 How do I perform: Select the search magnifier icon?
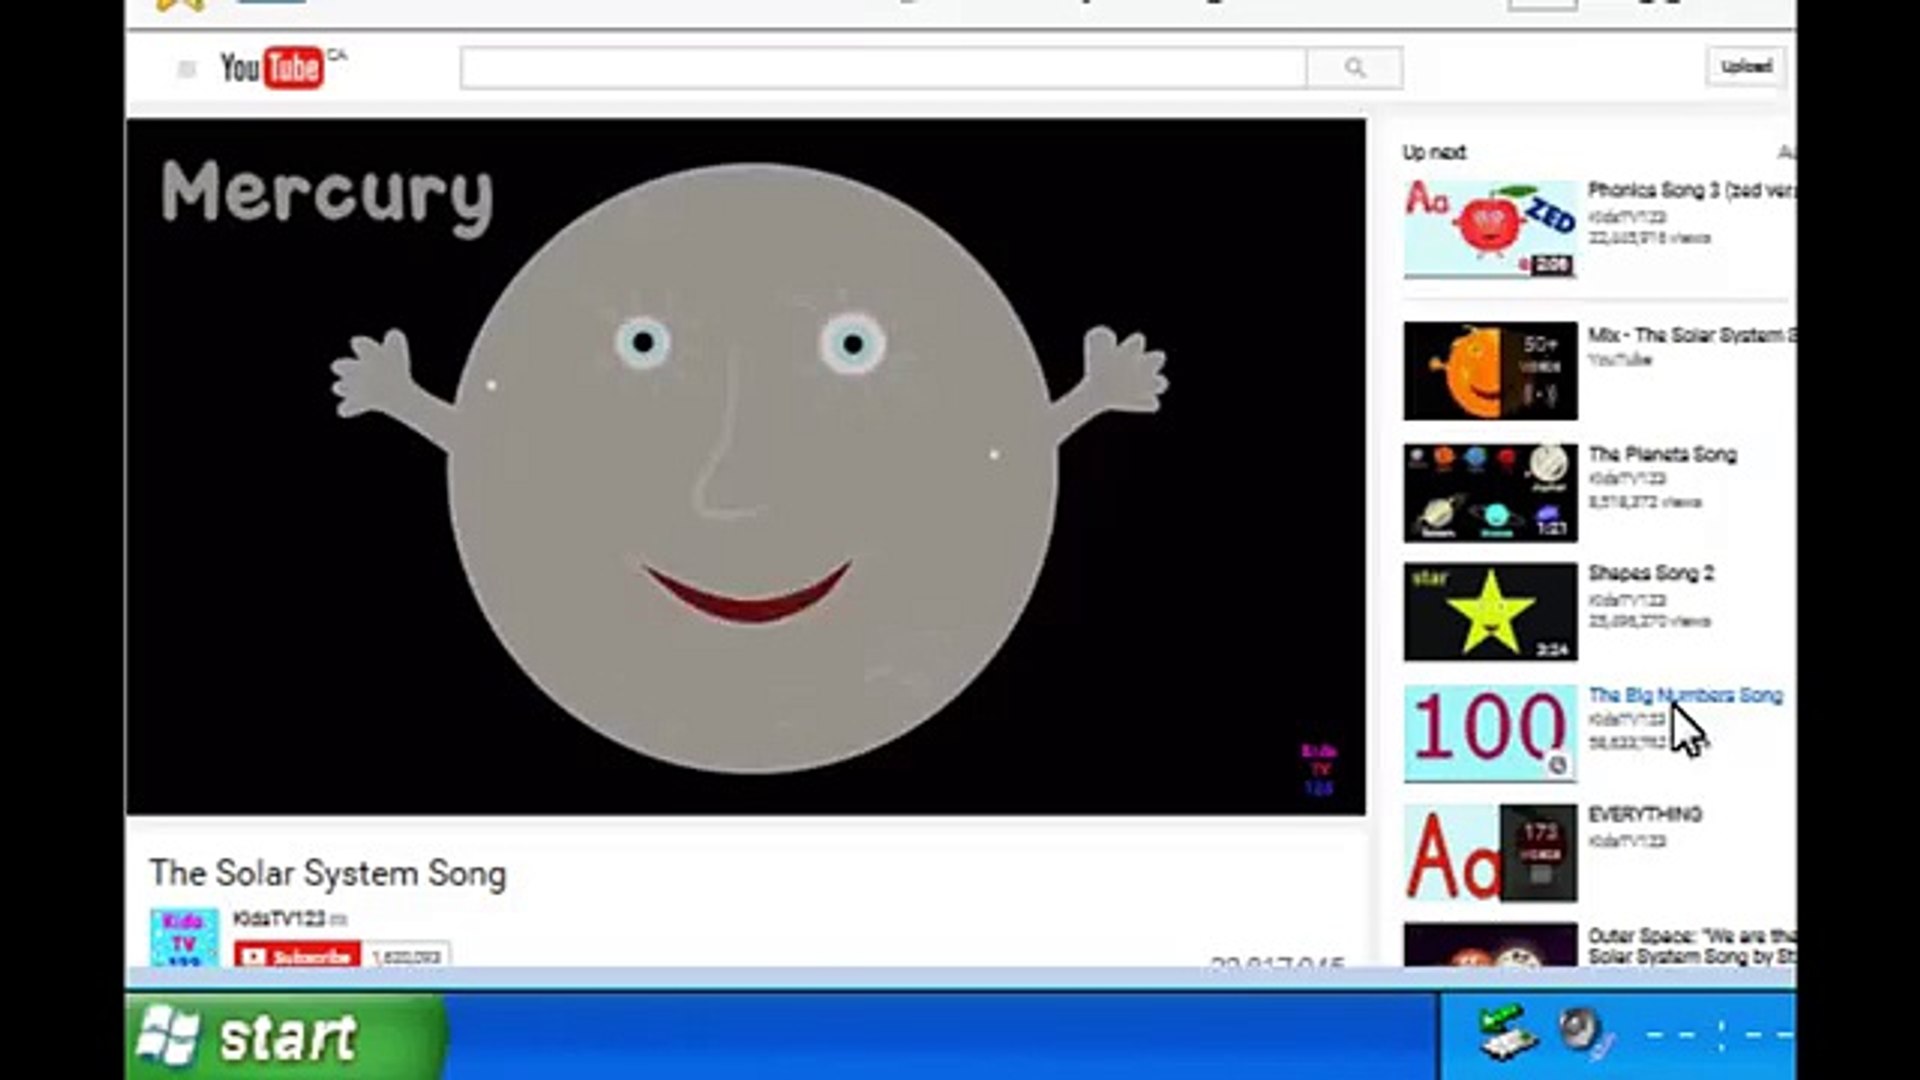point(1355,67)
